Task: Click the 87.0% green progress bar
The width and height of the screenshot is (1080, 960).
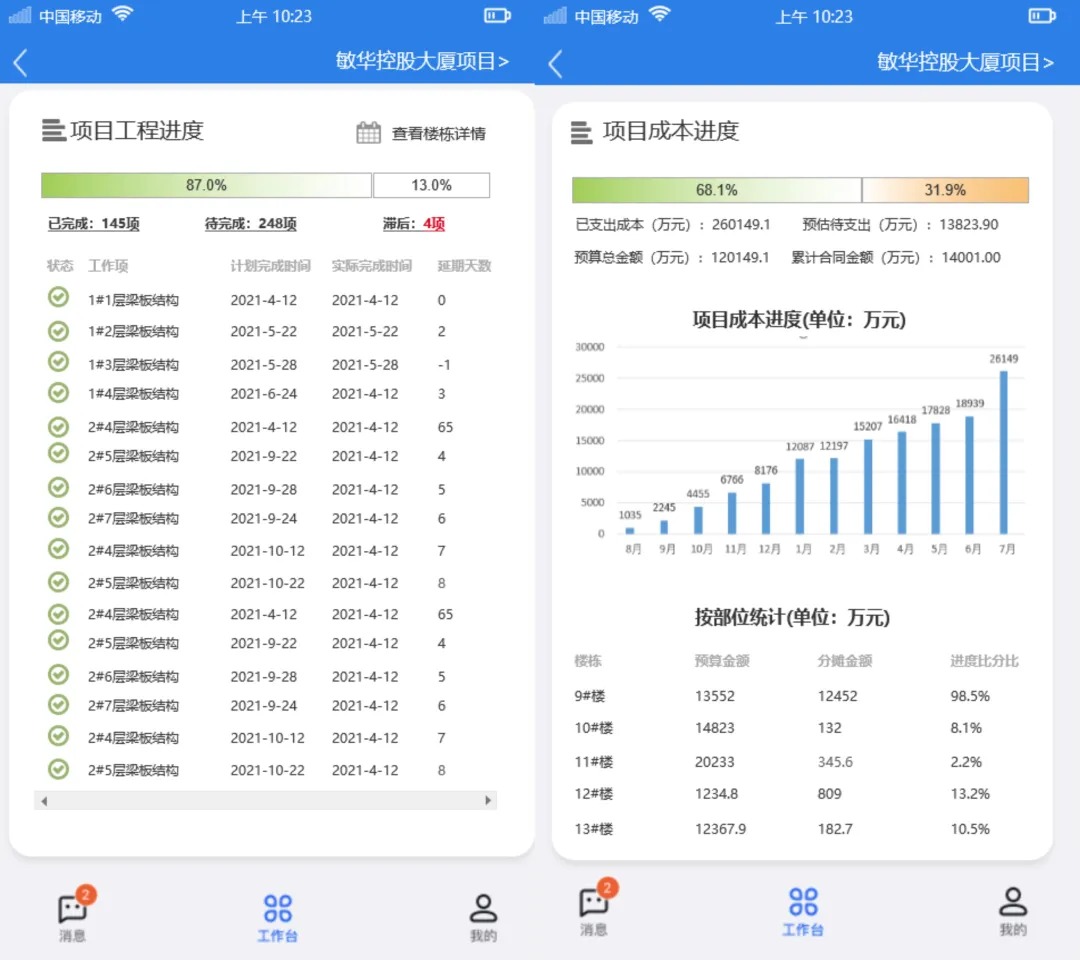Action: coord(206,185)
